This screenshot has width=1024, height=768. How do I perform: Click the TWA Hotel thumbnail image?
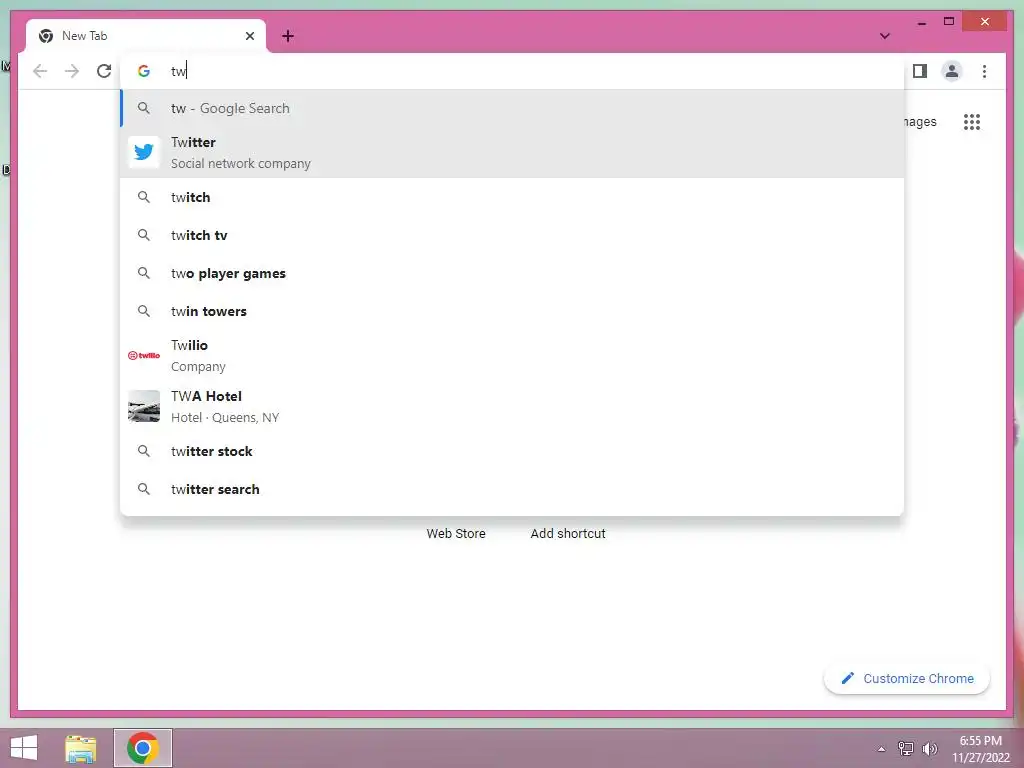point(144,406)
